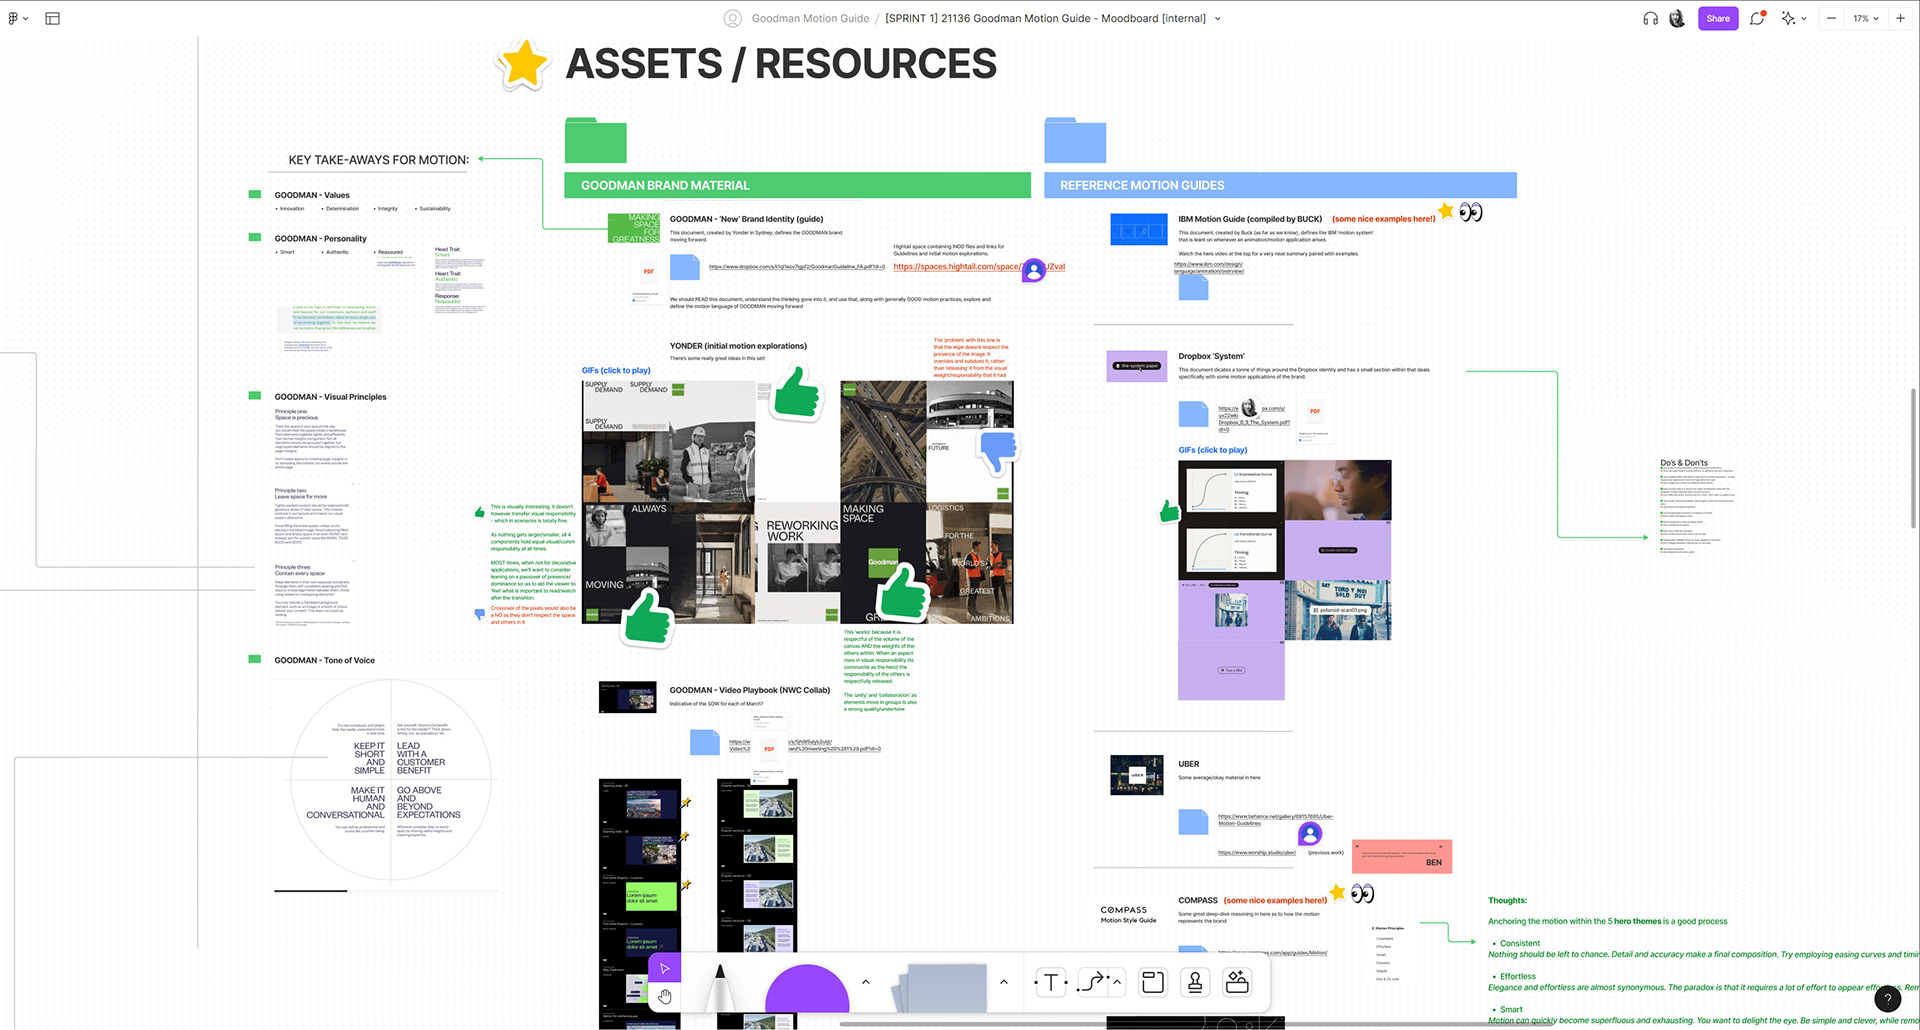Open the widgets and stickers tool

[1237, 983]
